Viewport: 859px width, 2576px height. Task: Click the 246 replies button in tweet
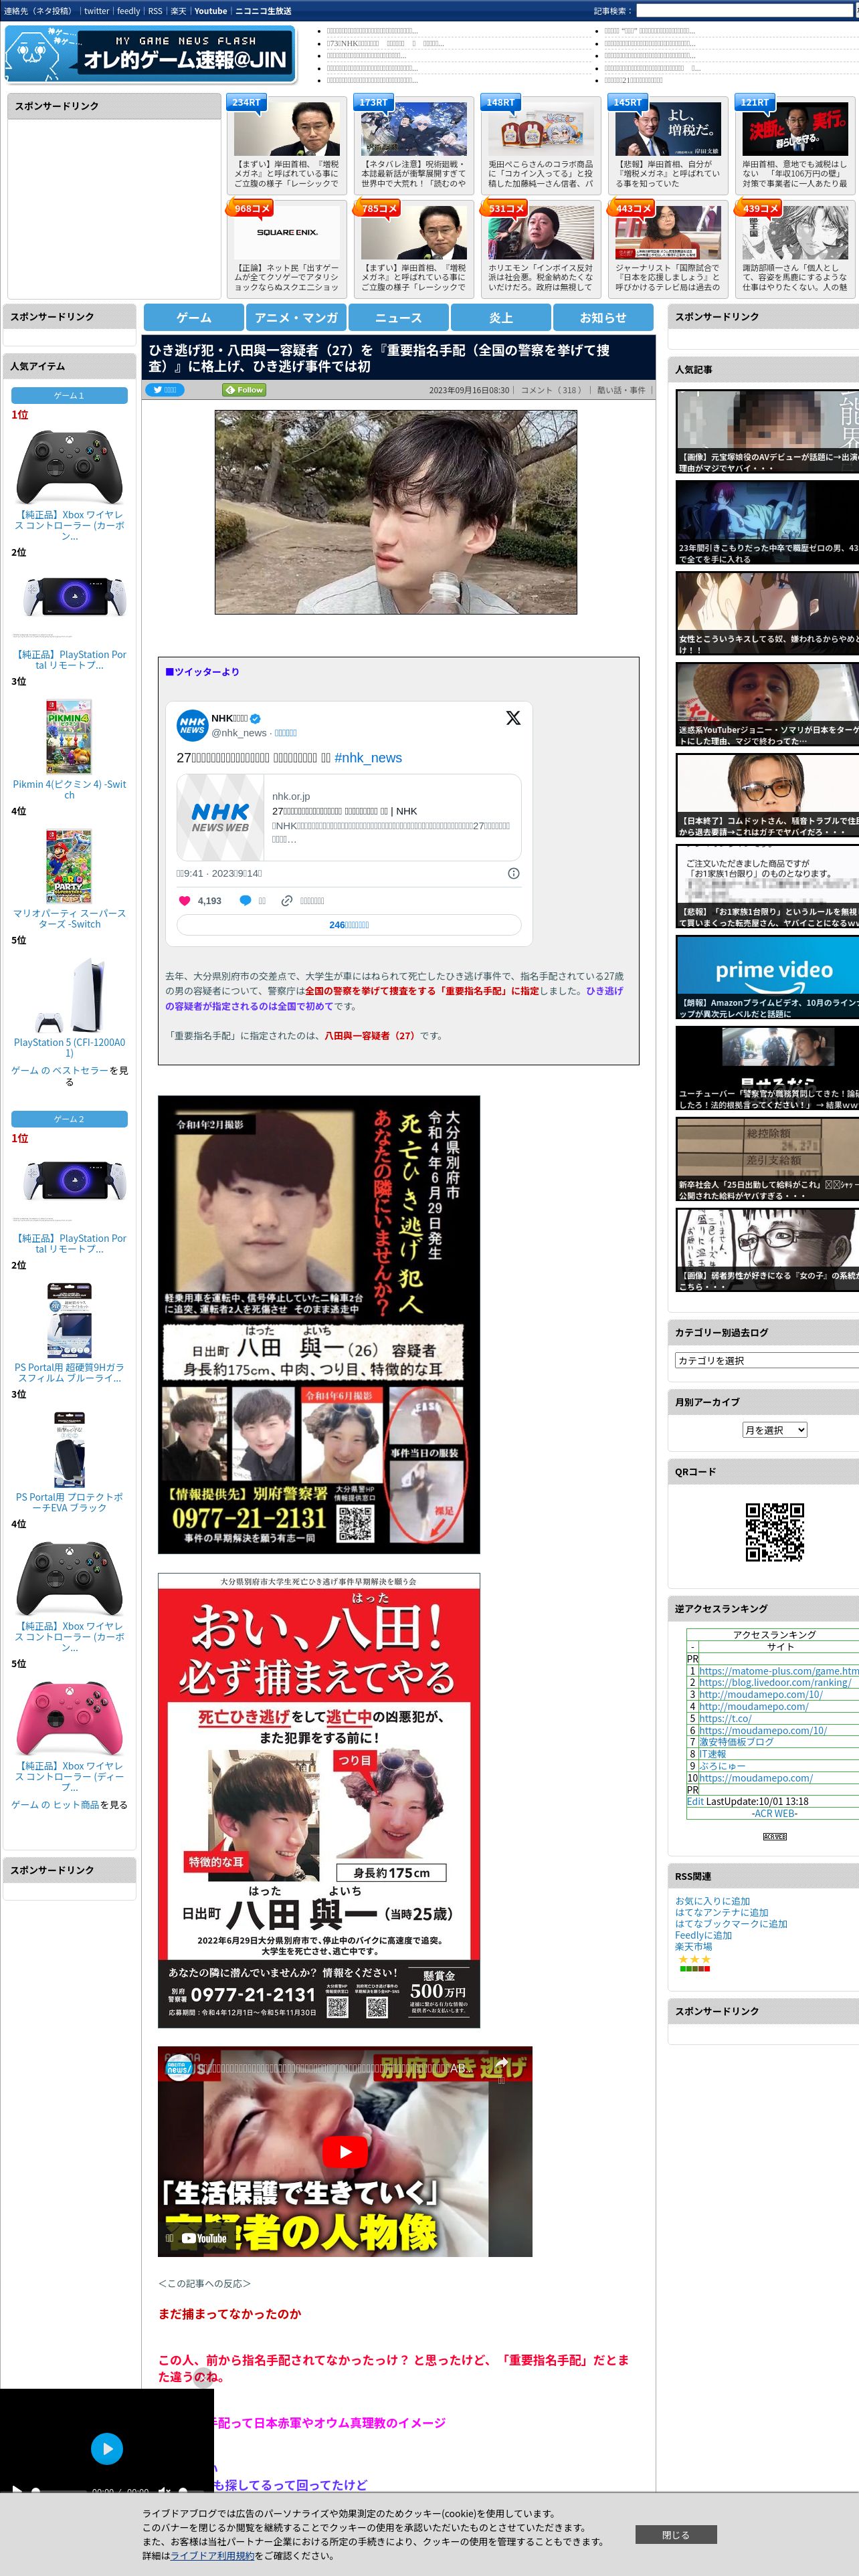(349, 925)
